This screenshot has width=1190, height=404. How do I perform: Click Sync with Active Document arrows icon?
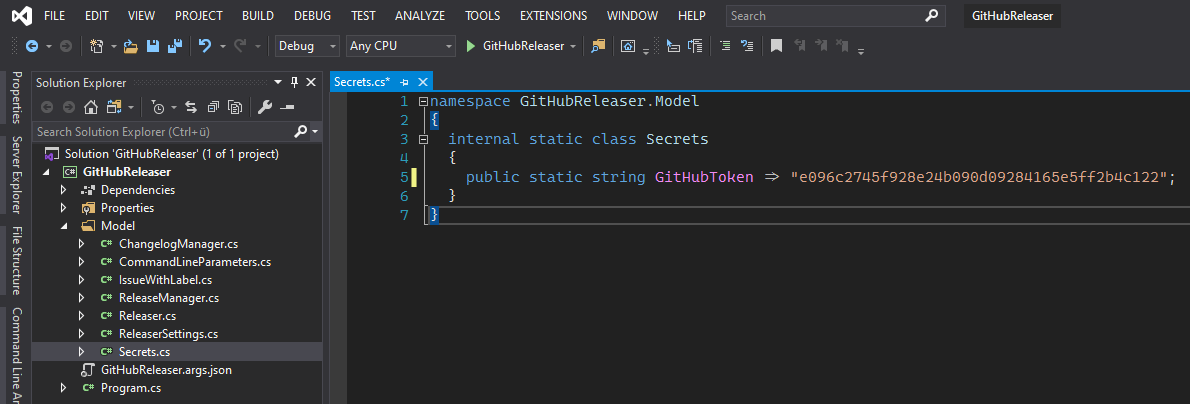[x=190, y=107]
